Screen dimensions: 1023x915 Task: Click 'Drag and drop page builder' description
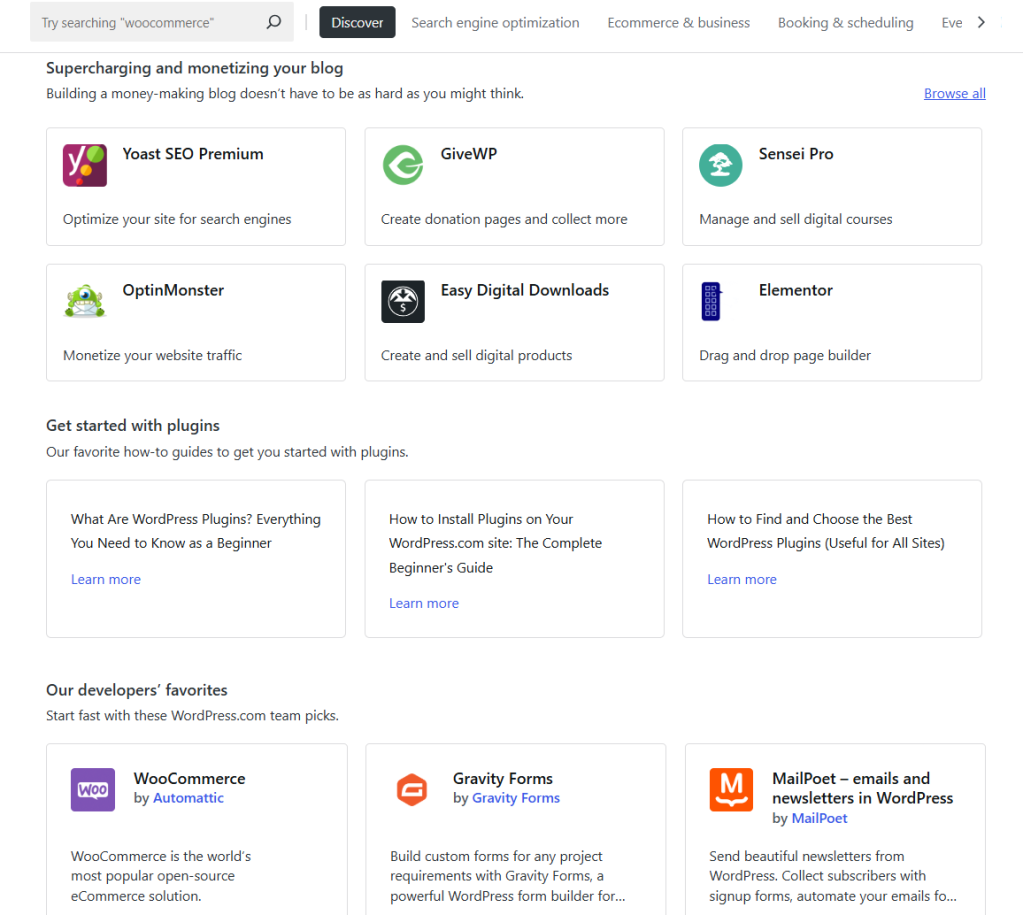pos(785,356)
